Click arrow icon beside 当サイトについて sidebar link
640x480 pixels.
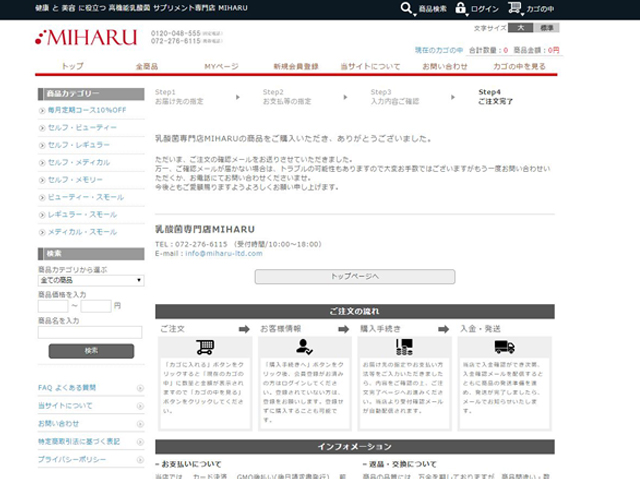pyautogui.click(x=140, y=406)
